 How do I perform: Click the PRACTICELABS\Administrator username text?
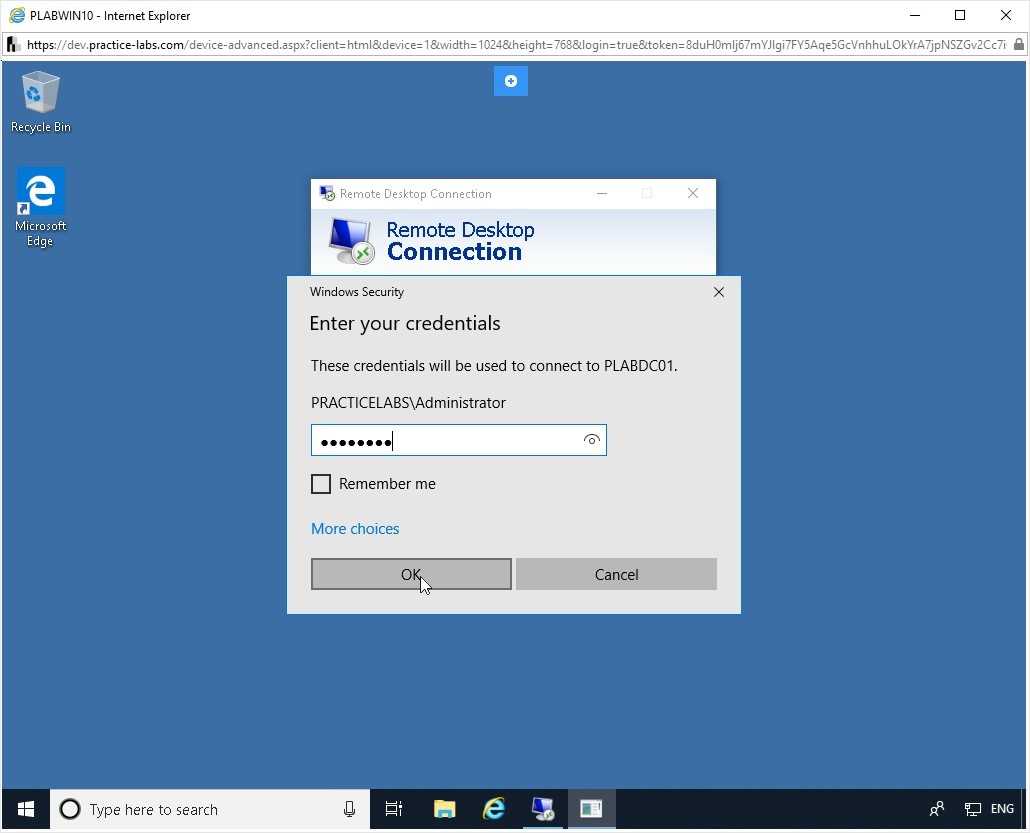click(409, 403)
